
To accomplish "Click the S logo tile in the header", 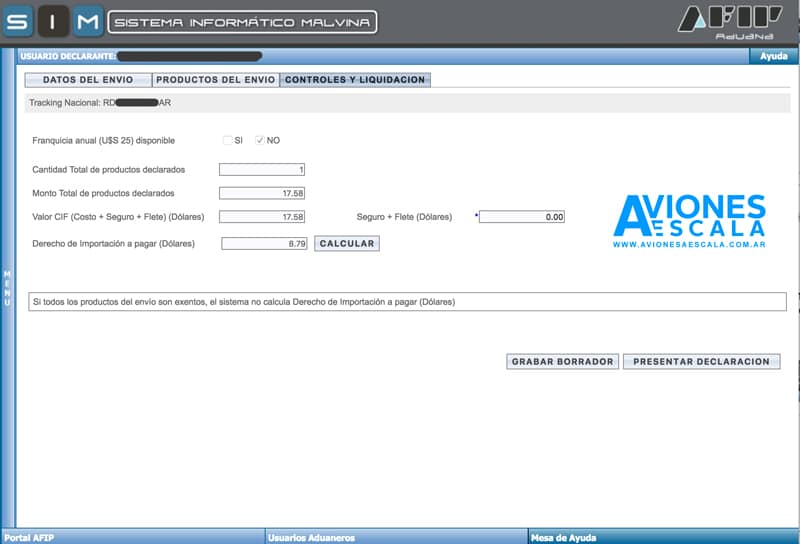I will click(17, 21).
